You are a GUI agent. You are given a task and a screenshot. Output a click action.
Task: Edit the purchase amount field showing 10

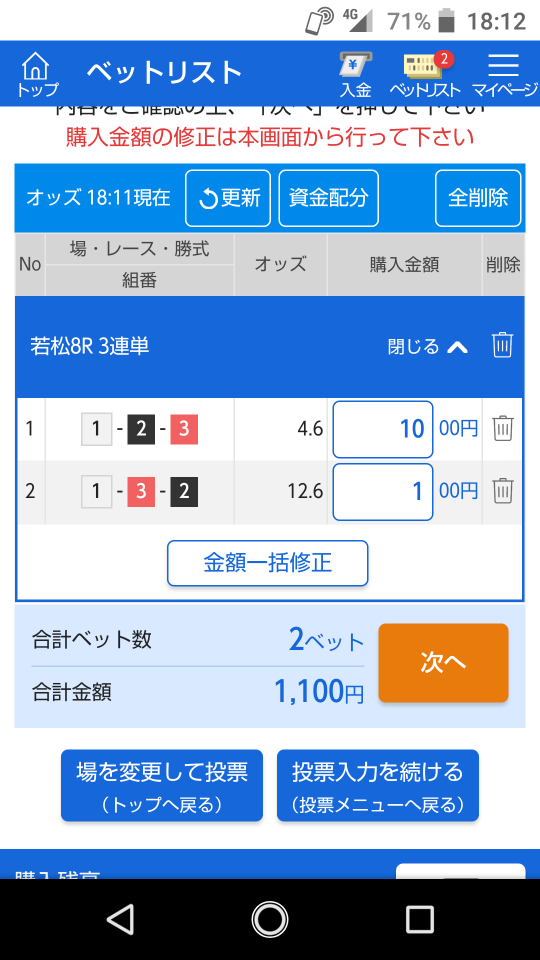[383, 429]
